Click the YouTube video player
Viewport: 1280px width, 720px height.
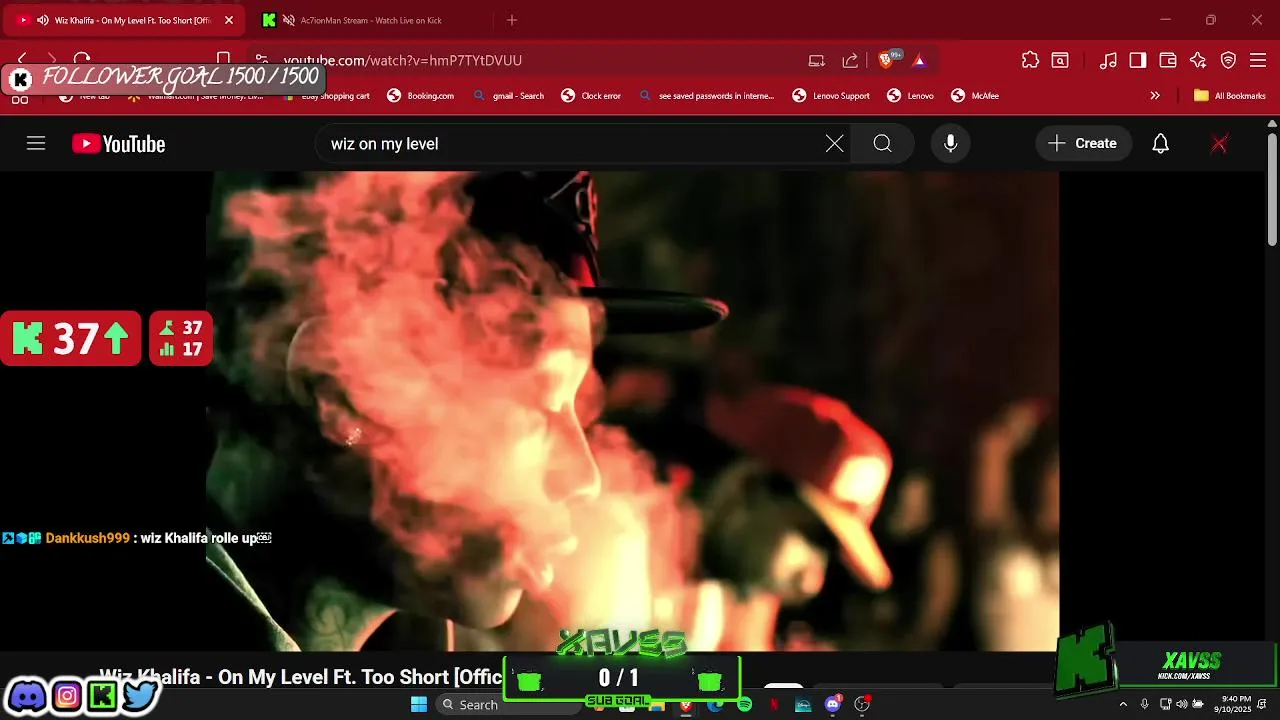[x=632, y=410]
